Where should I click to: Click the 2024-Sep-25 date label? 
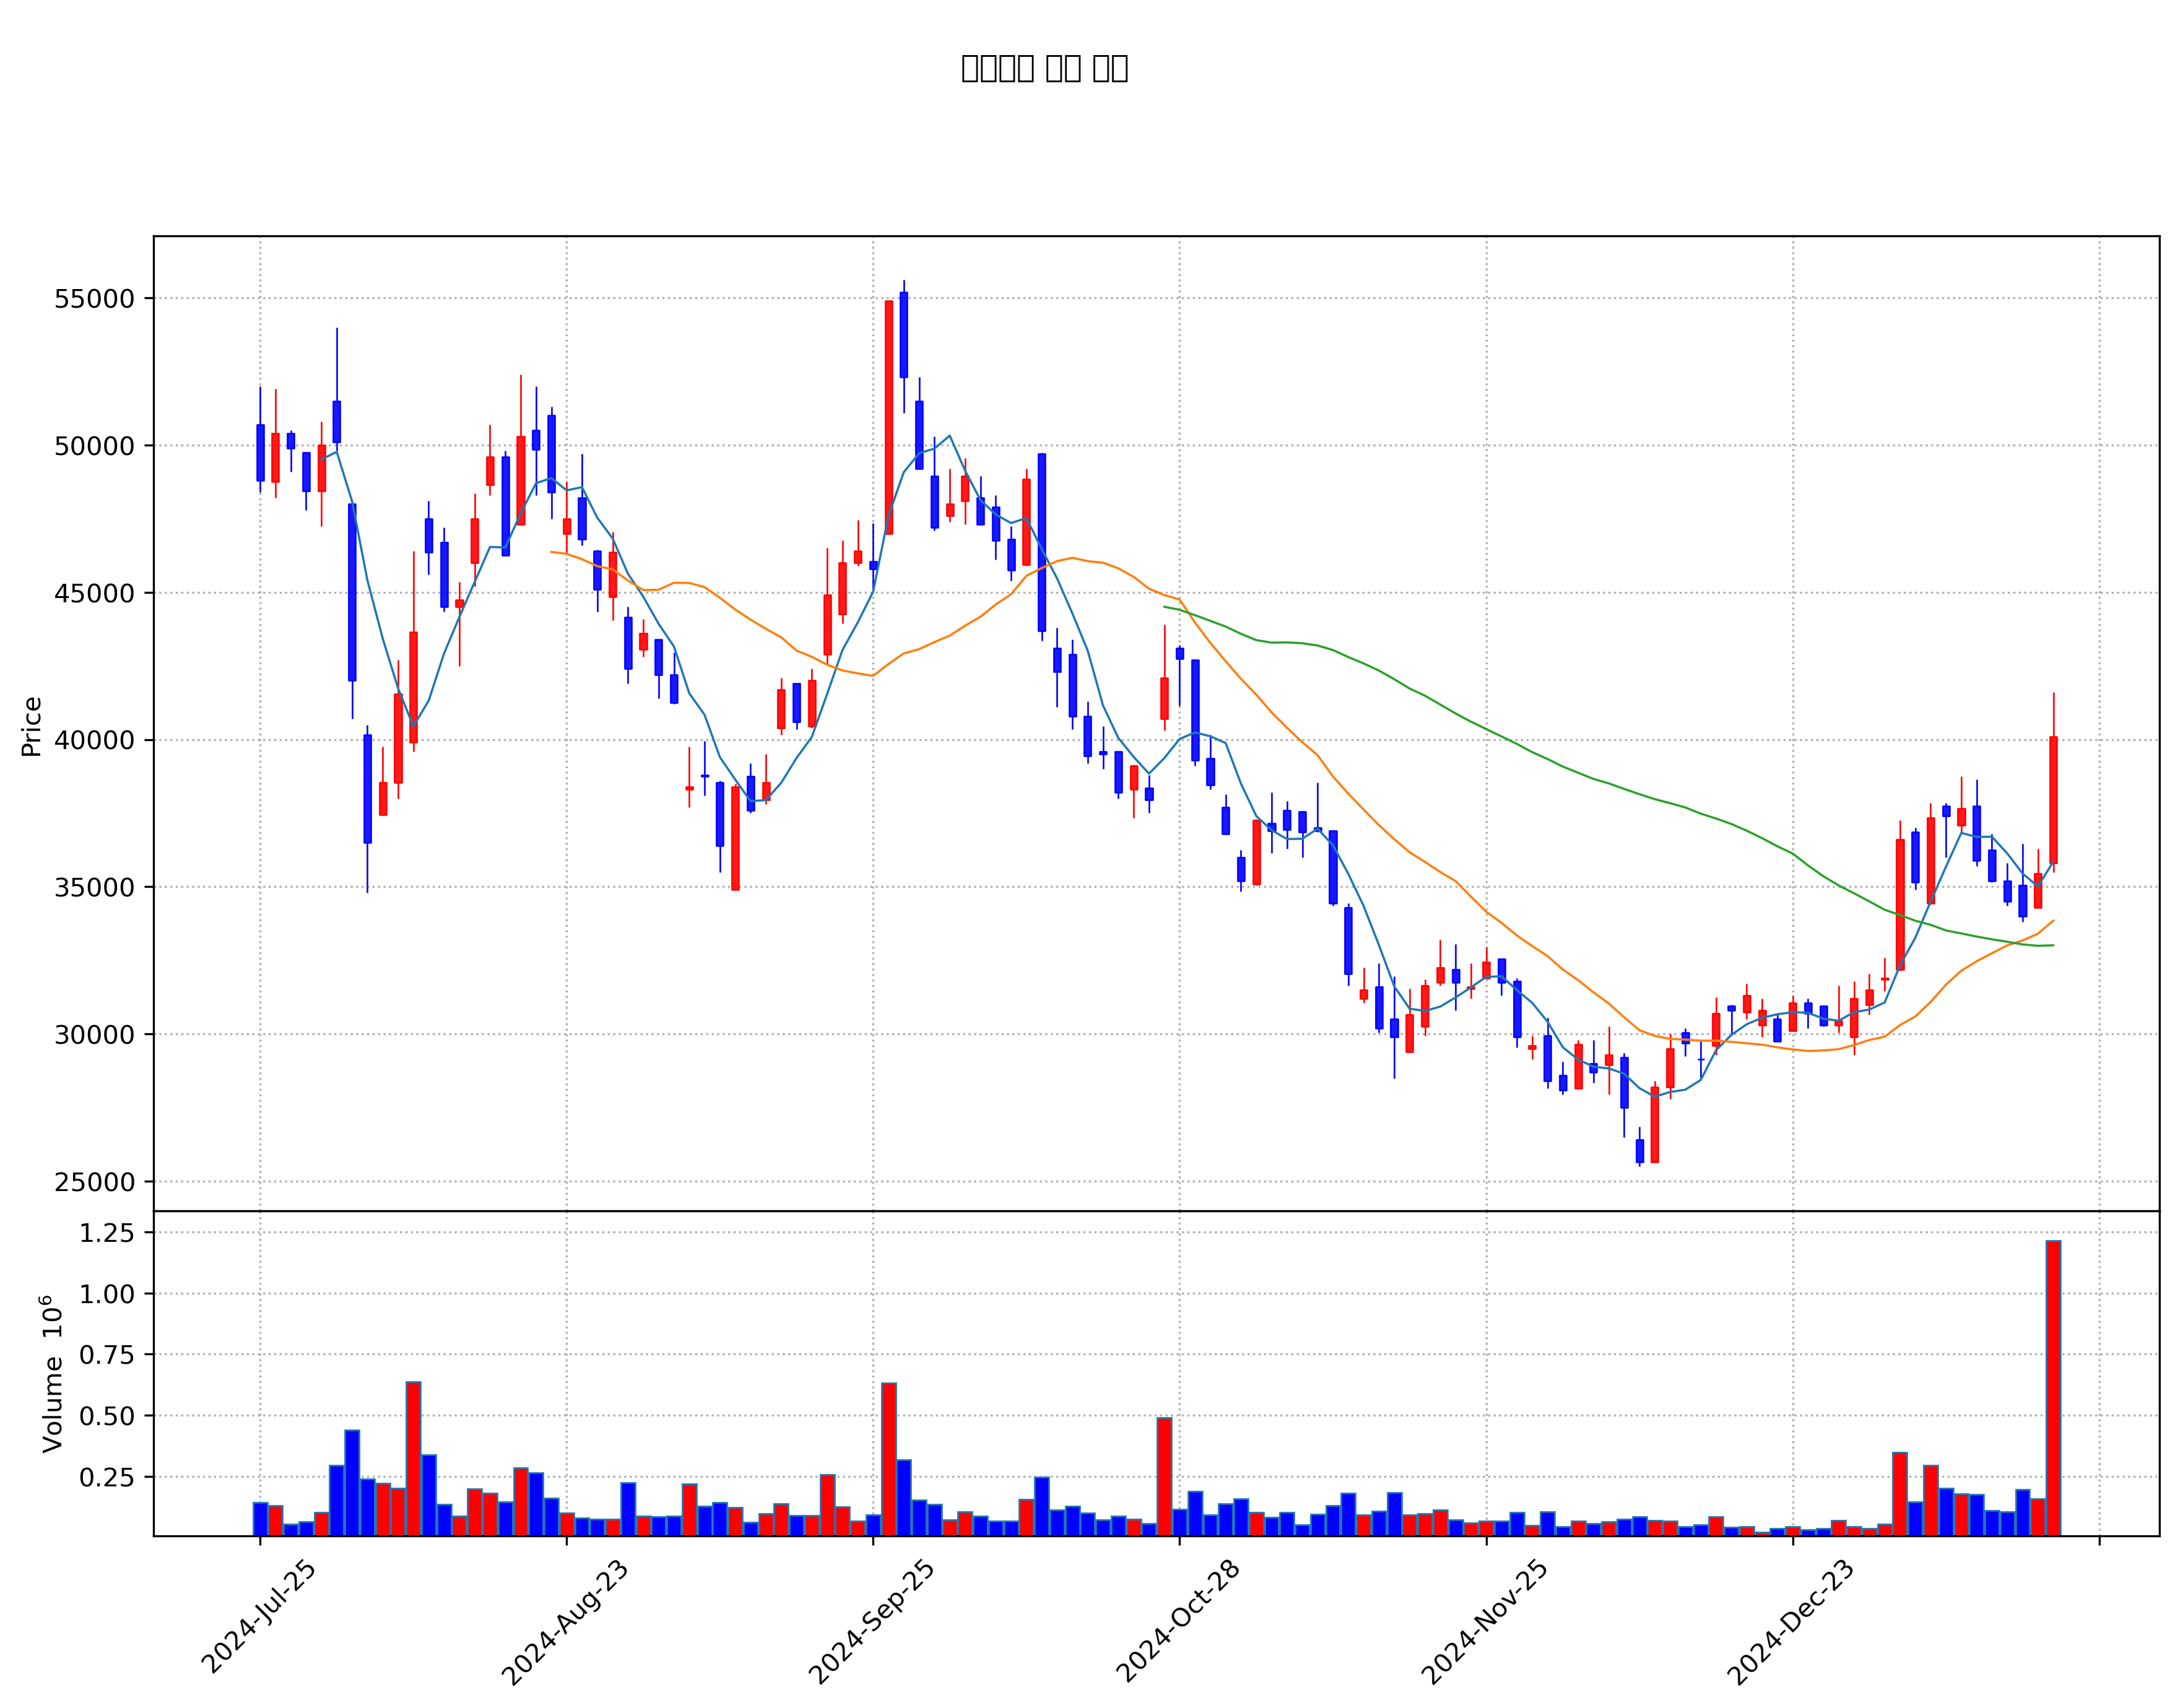872,1622
